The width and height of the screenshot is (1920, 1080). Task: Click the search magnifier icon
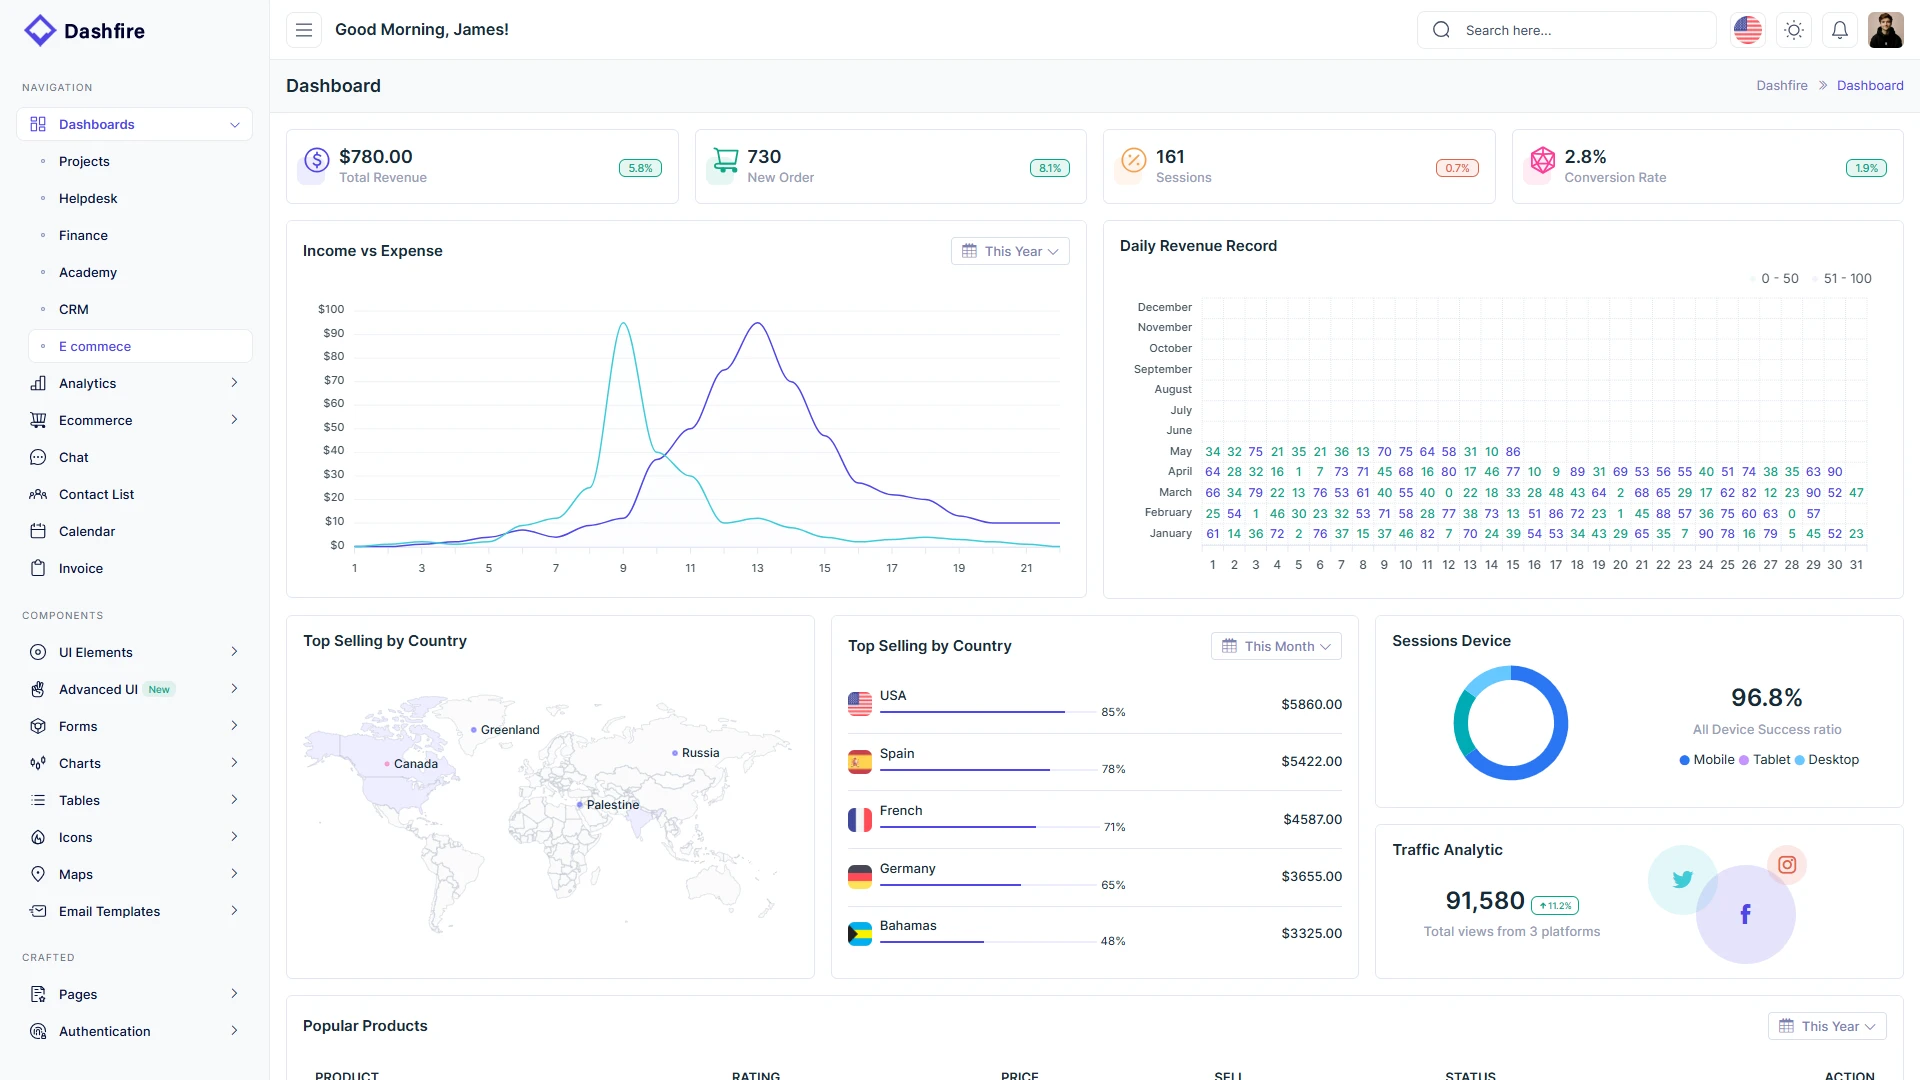point(1441,30)
